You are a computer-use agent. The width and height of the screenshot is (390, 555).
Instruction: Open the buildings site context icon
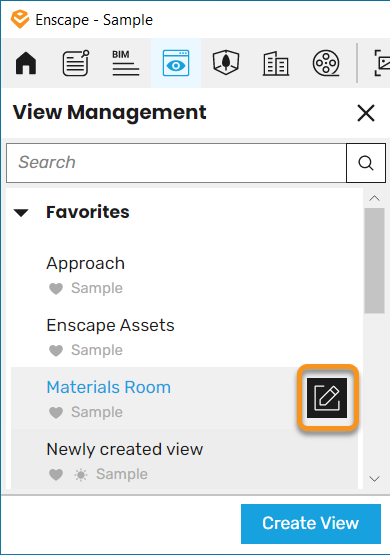pyautogui.click(x=276, y=63)
